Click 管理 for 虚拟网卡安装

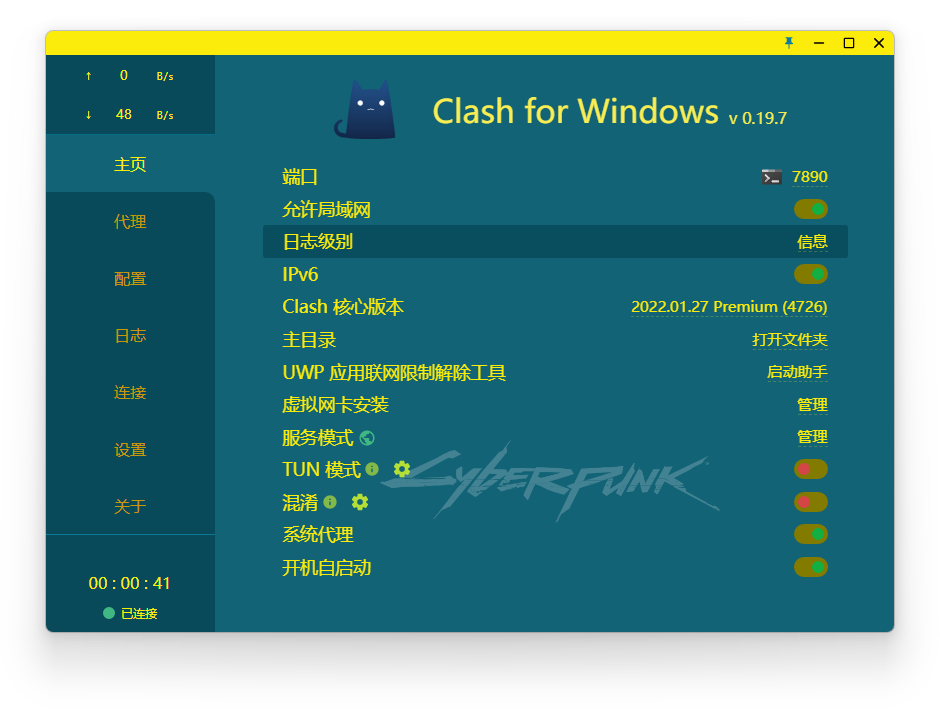click(812, 405)
